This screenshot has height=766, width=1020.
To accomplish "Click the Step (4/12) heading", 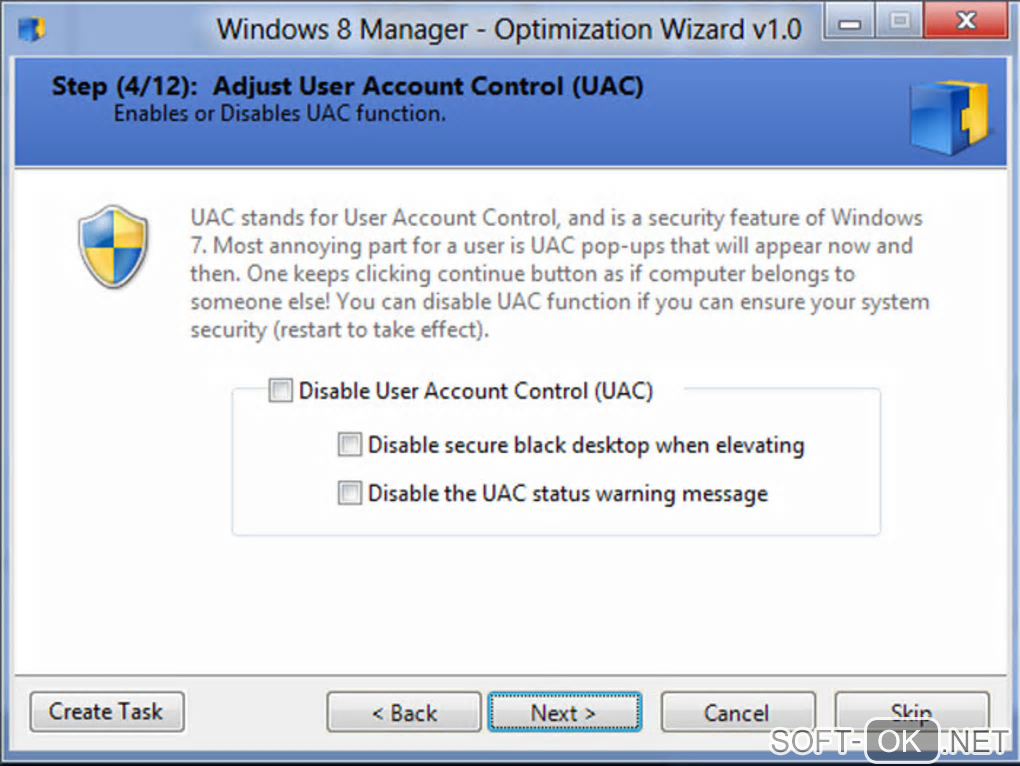I will click(x=347, y=87).
